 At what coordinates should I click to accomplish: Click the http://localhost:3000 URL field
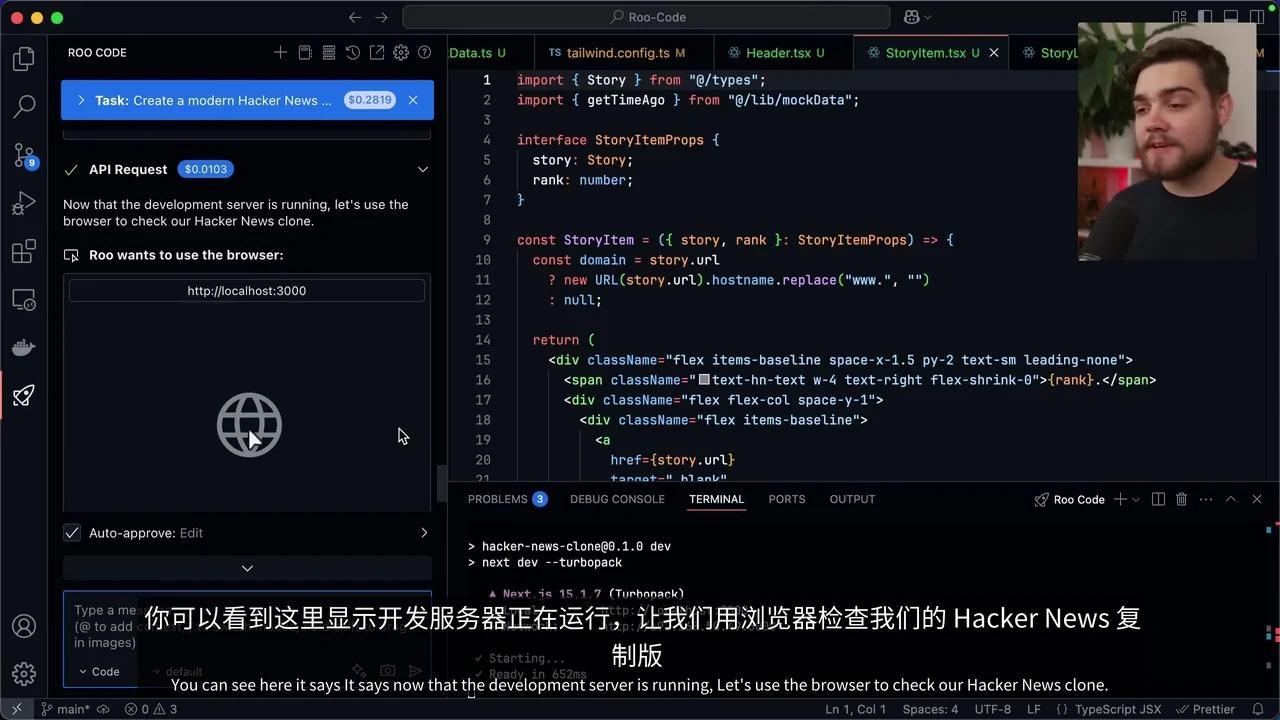[x=247, y=291]
